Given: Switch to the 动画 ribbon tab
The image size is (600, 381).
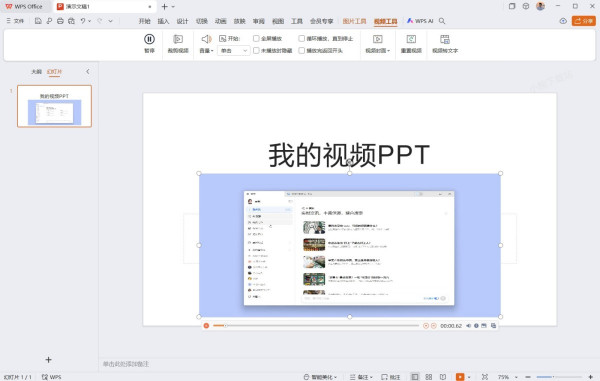Looking at the screenshot, I should coord(220,21).
